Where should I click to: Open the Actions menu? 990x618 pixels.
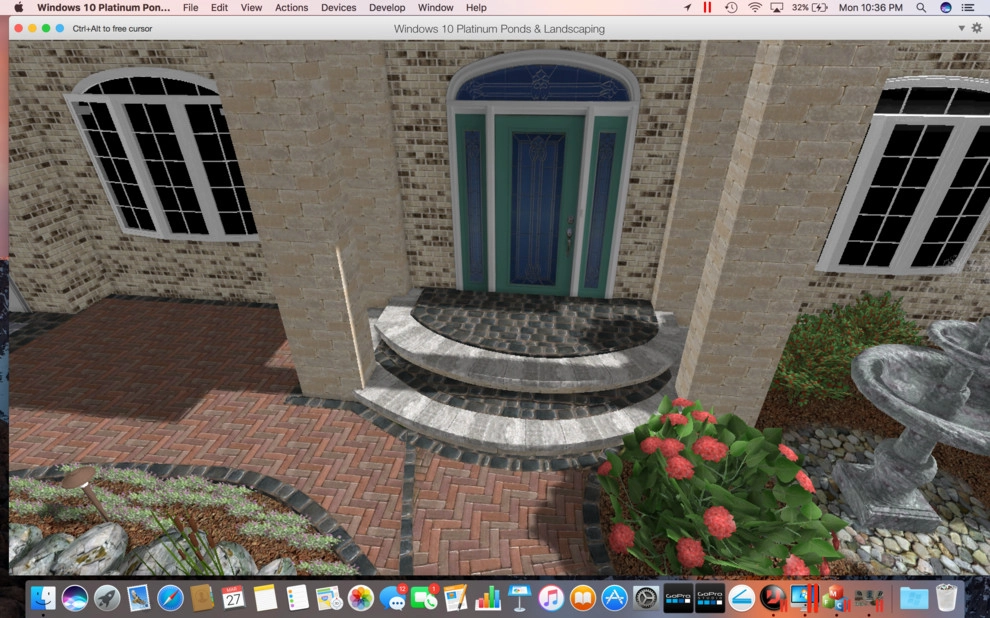click(x=291, y=8)
